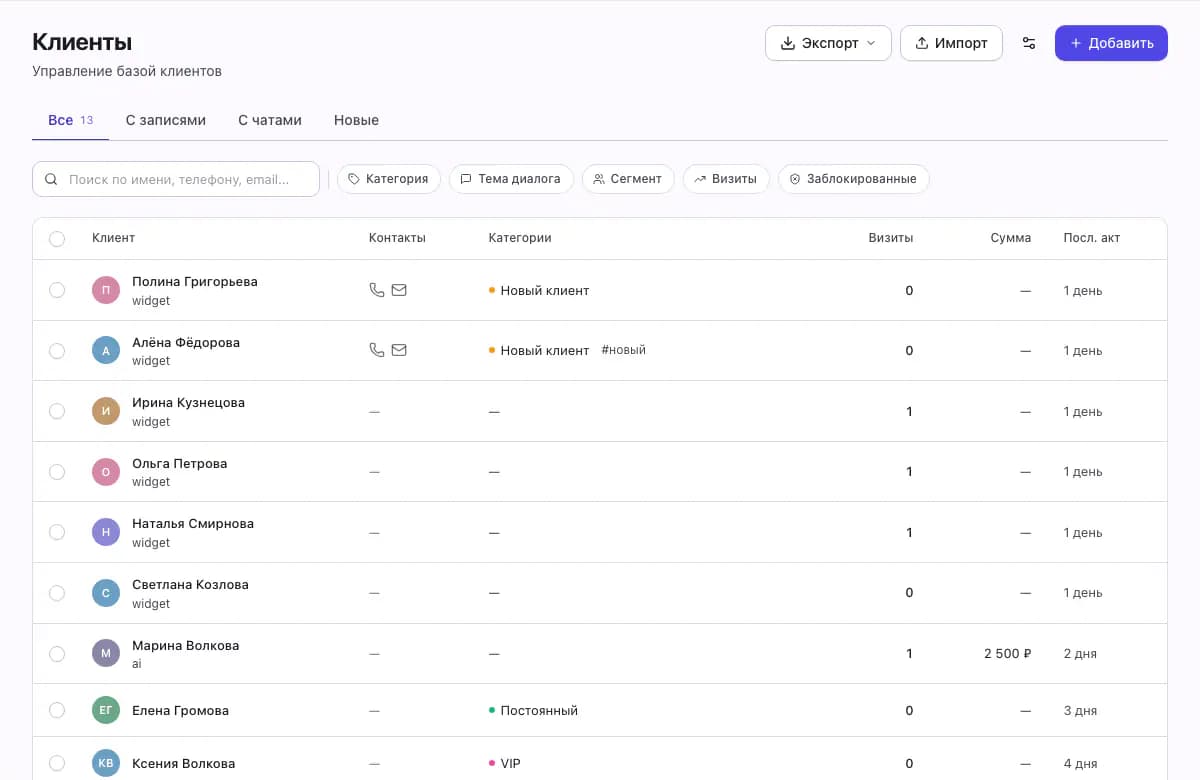Click avatar of Светлана Козлова
1200x780 pixels.
pos(106,593)
